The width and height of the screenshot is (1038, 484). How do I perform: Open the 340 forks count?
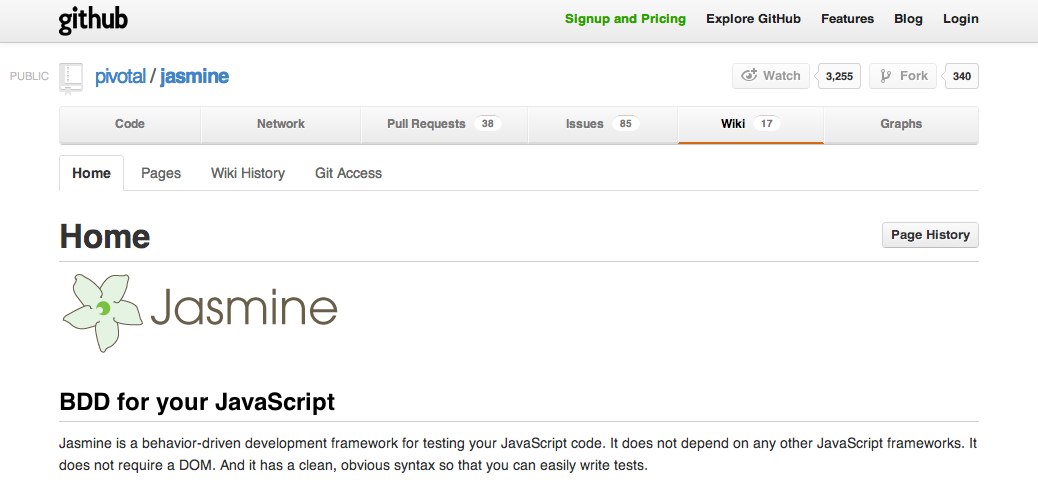click(x=961, y=76)
